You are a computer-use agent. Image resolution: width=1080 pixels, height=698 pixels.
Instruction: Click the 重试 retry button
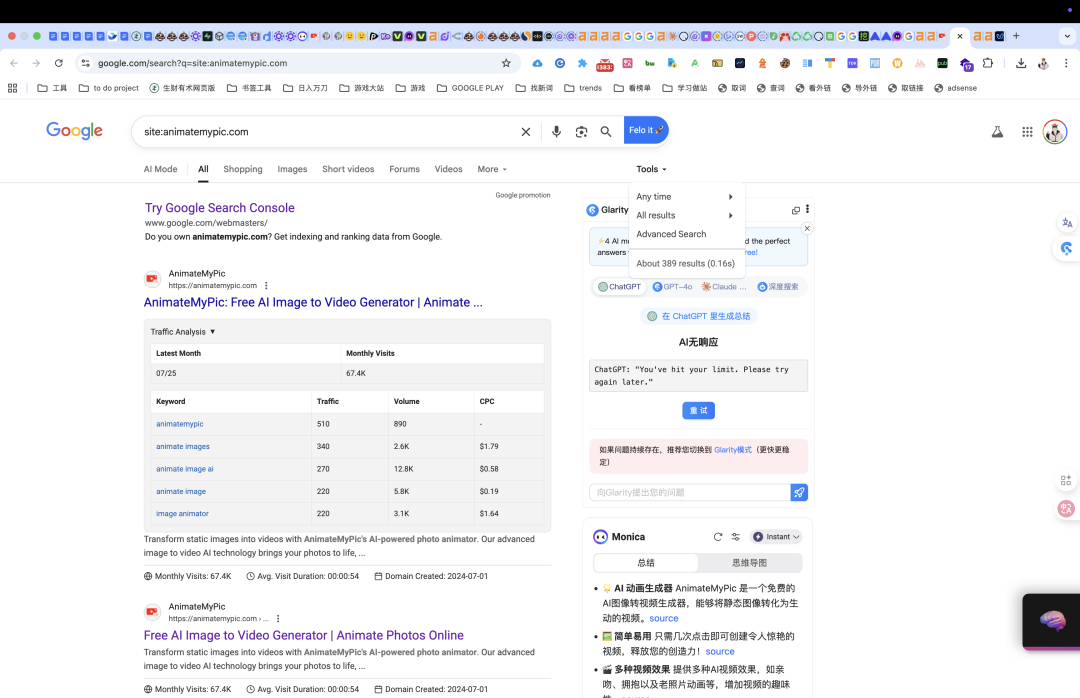698,411
